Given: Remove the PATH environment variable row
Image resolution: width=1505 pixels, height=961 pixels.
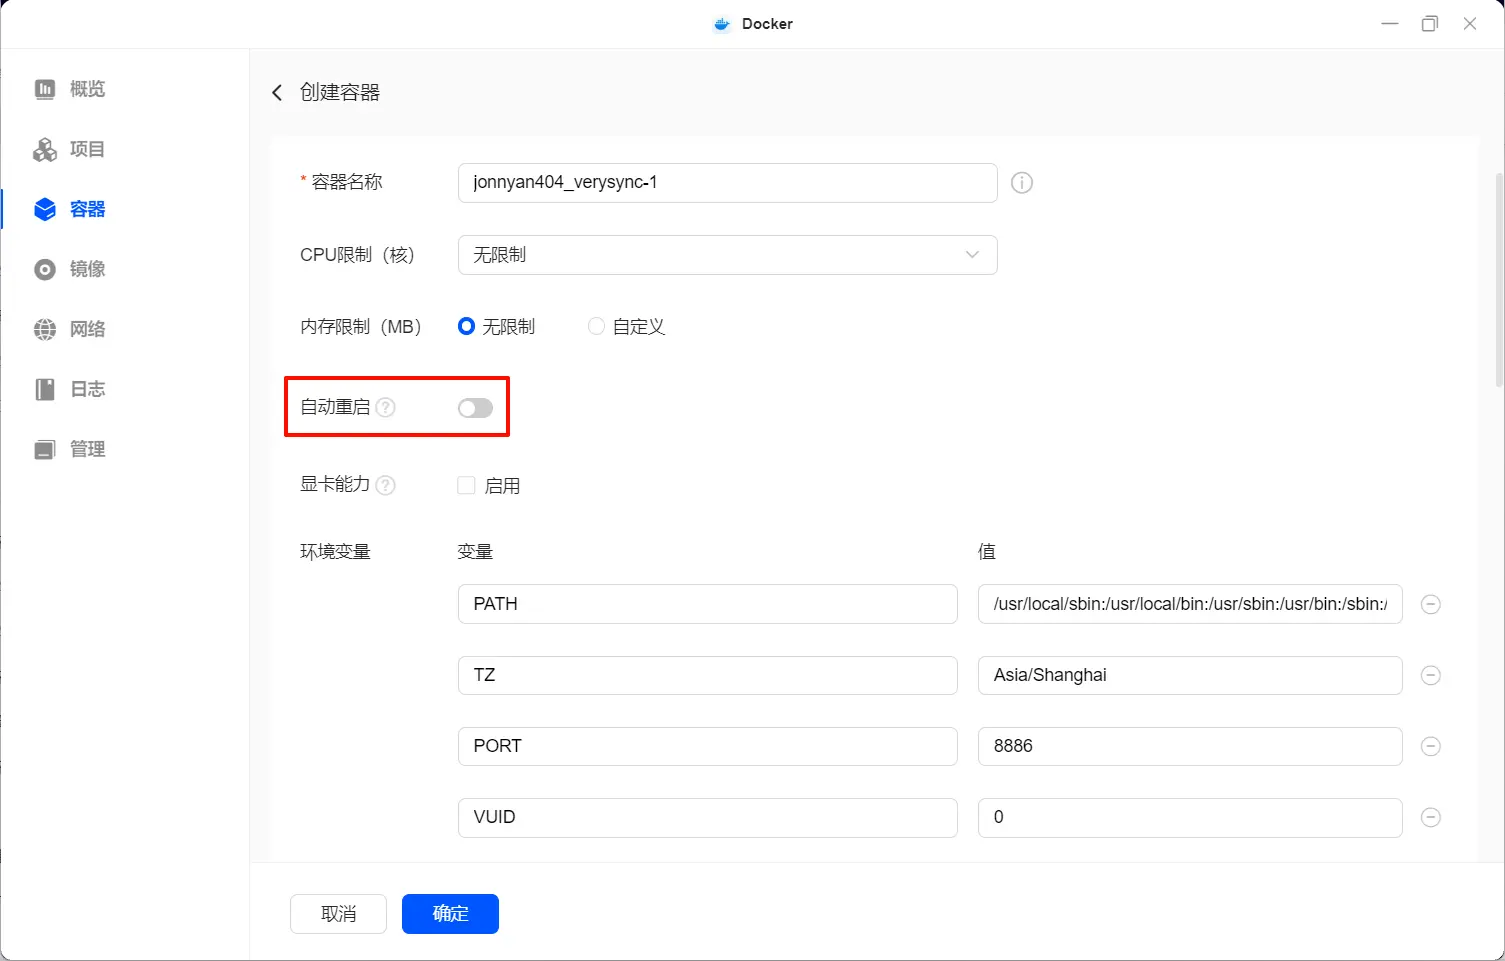Looking at the screenshot, I should click(1430, 604).
